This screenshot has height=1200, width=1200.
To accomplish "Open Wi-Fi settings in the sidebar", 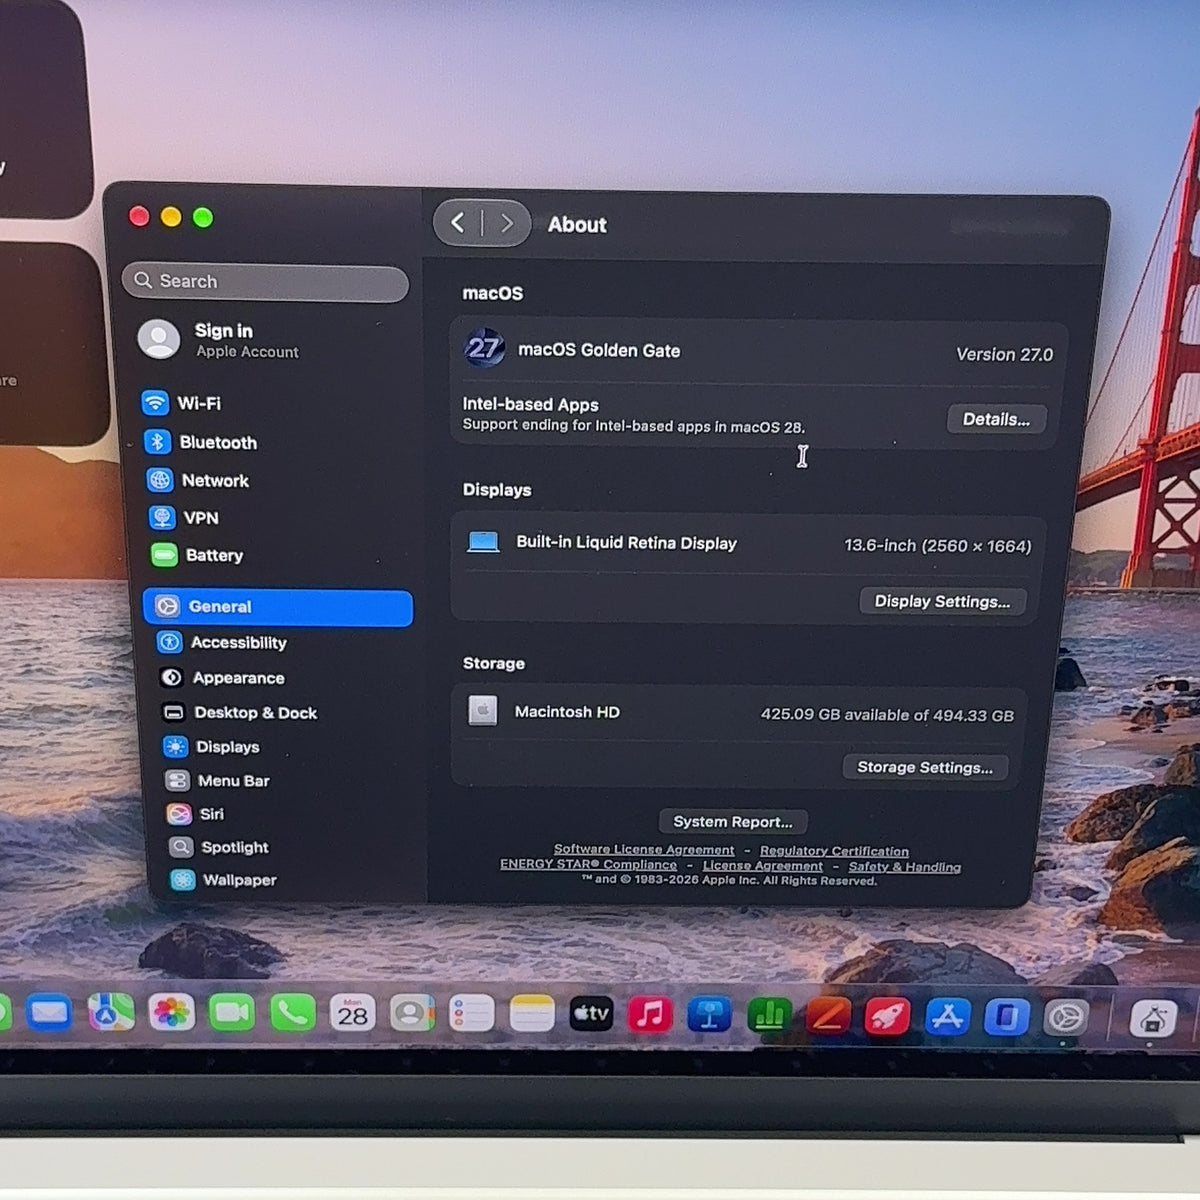I will 182,403.
